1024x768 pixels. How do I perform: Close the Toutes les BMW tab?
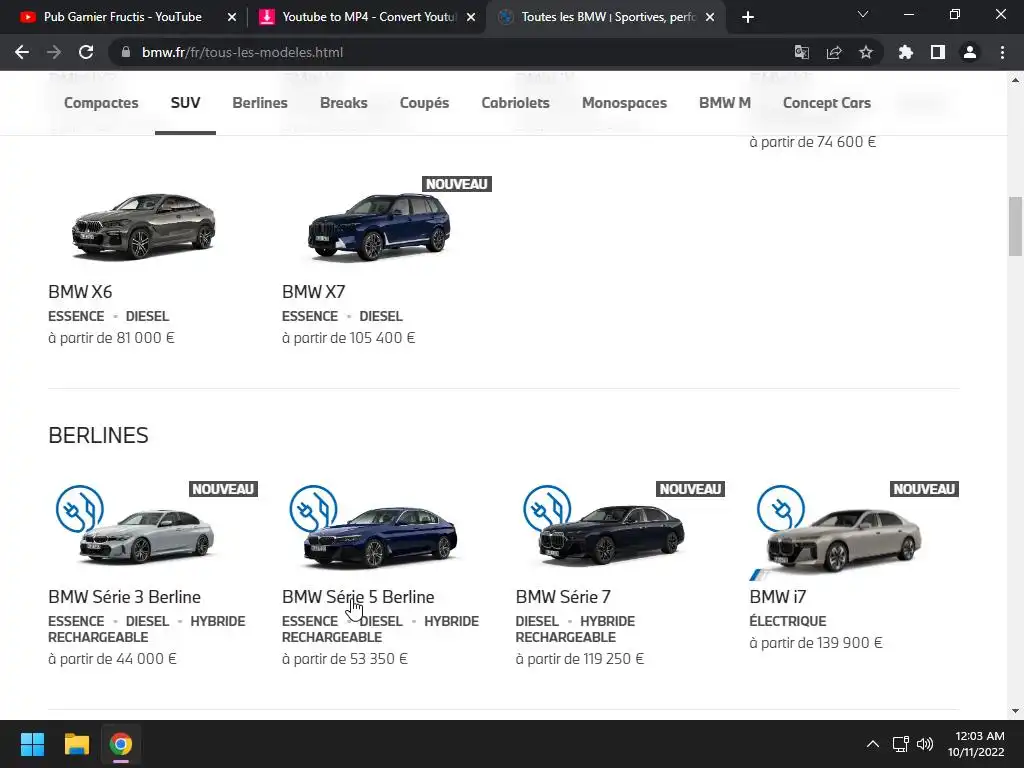coord(710,17)
